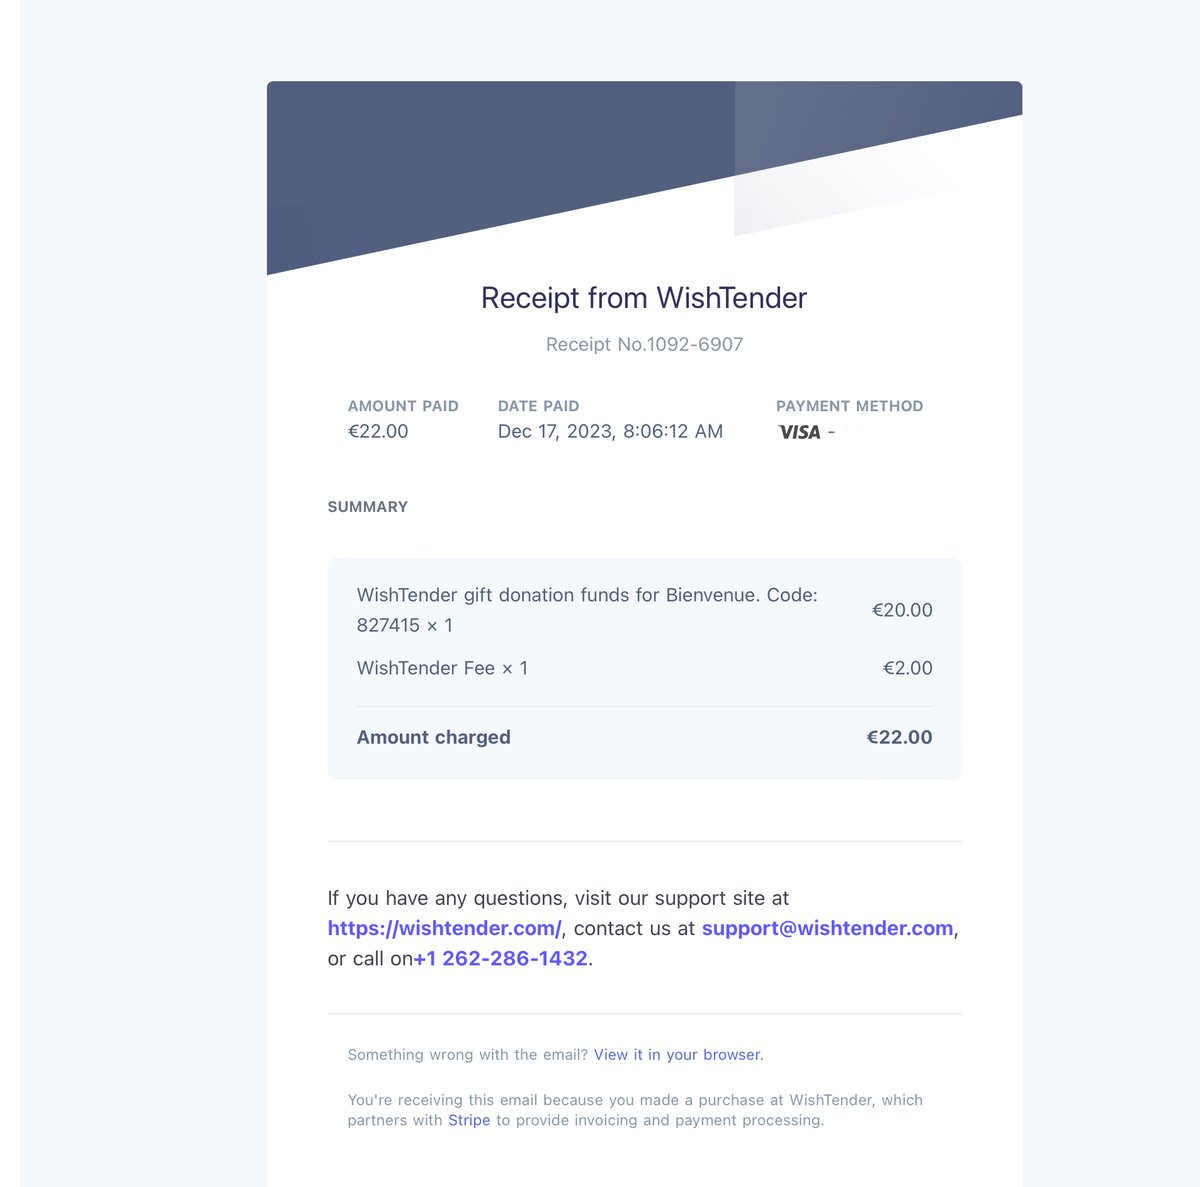Click the DATE PAID label

[x=538, y=406]
